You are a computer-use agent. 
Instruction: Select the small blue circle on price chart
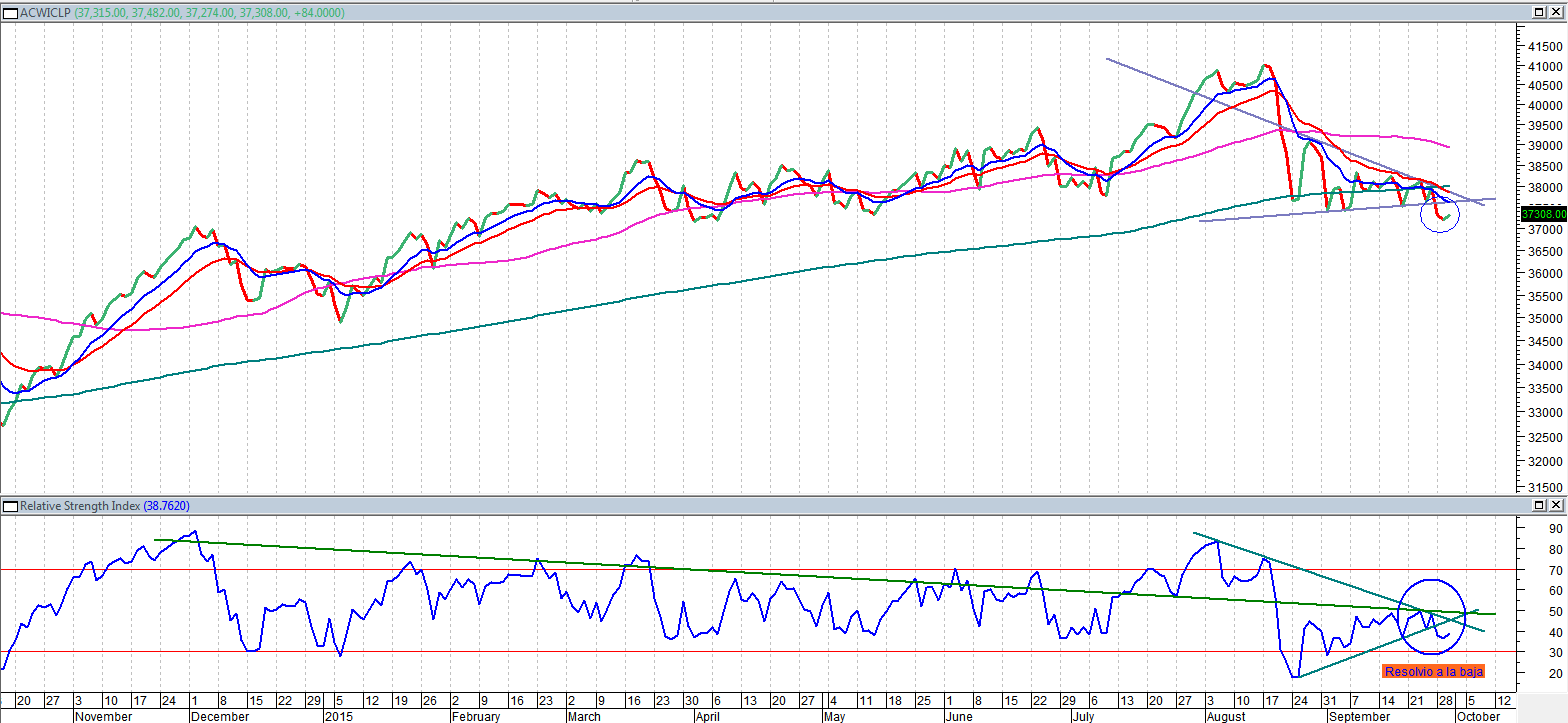click(x=1440, y=213)
